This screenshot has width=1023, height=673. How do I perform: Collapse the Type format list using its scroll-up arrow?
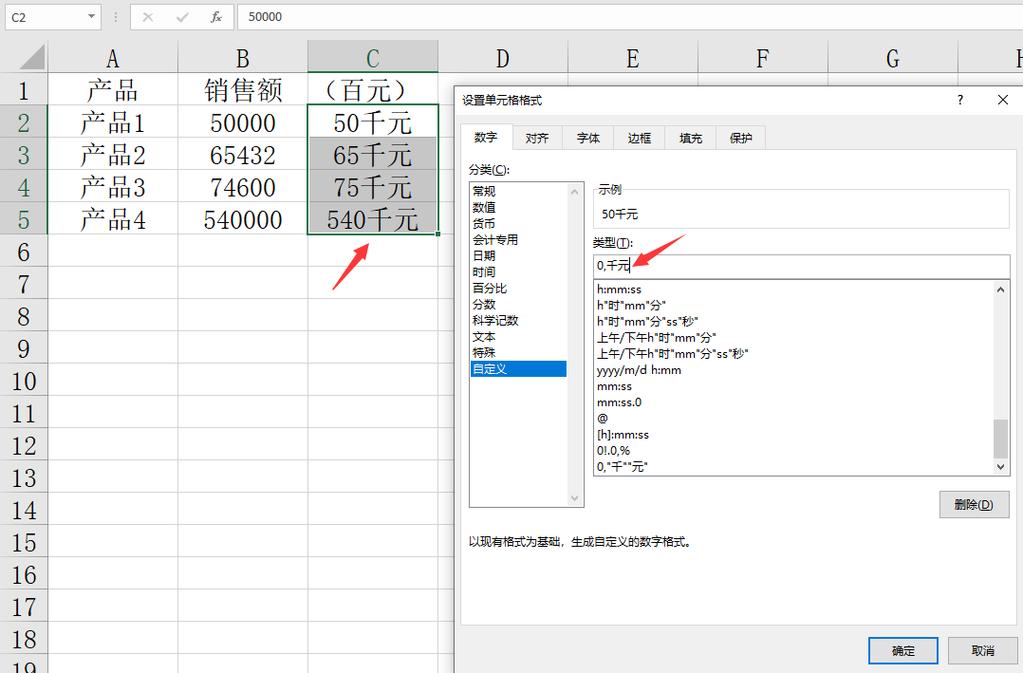[1001, 289]
